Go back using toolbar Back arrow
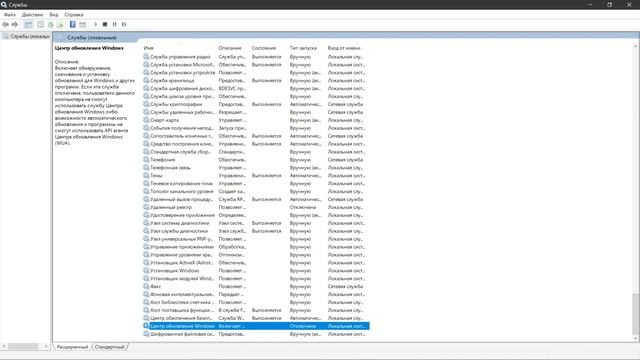Screen dimensions: 640x360 pos(6,24)
